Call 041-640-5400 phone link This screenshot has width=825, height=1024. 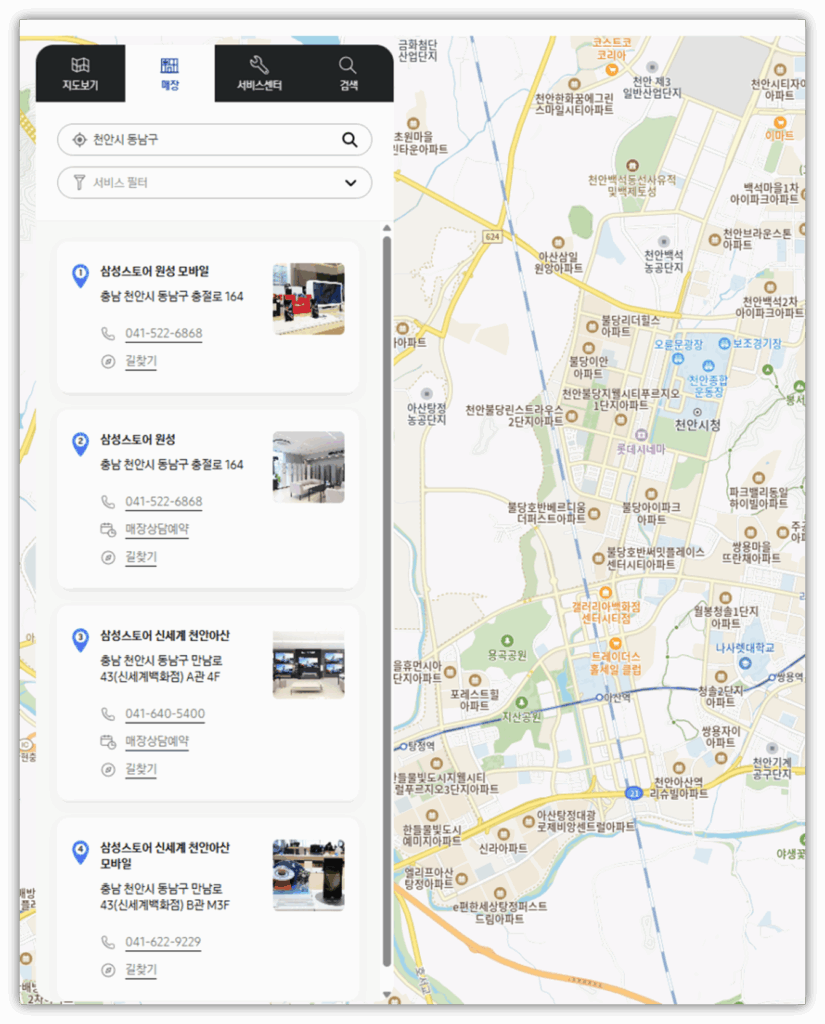click(x=165, y=714)
